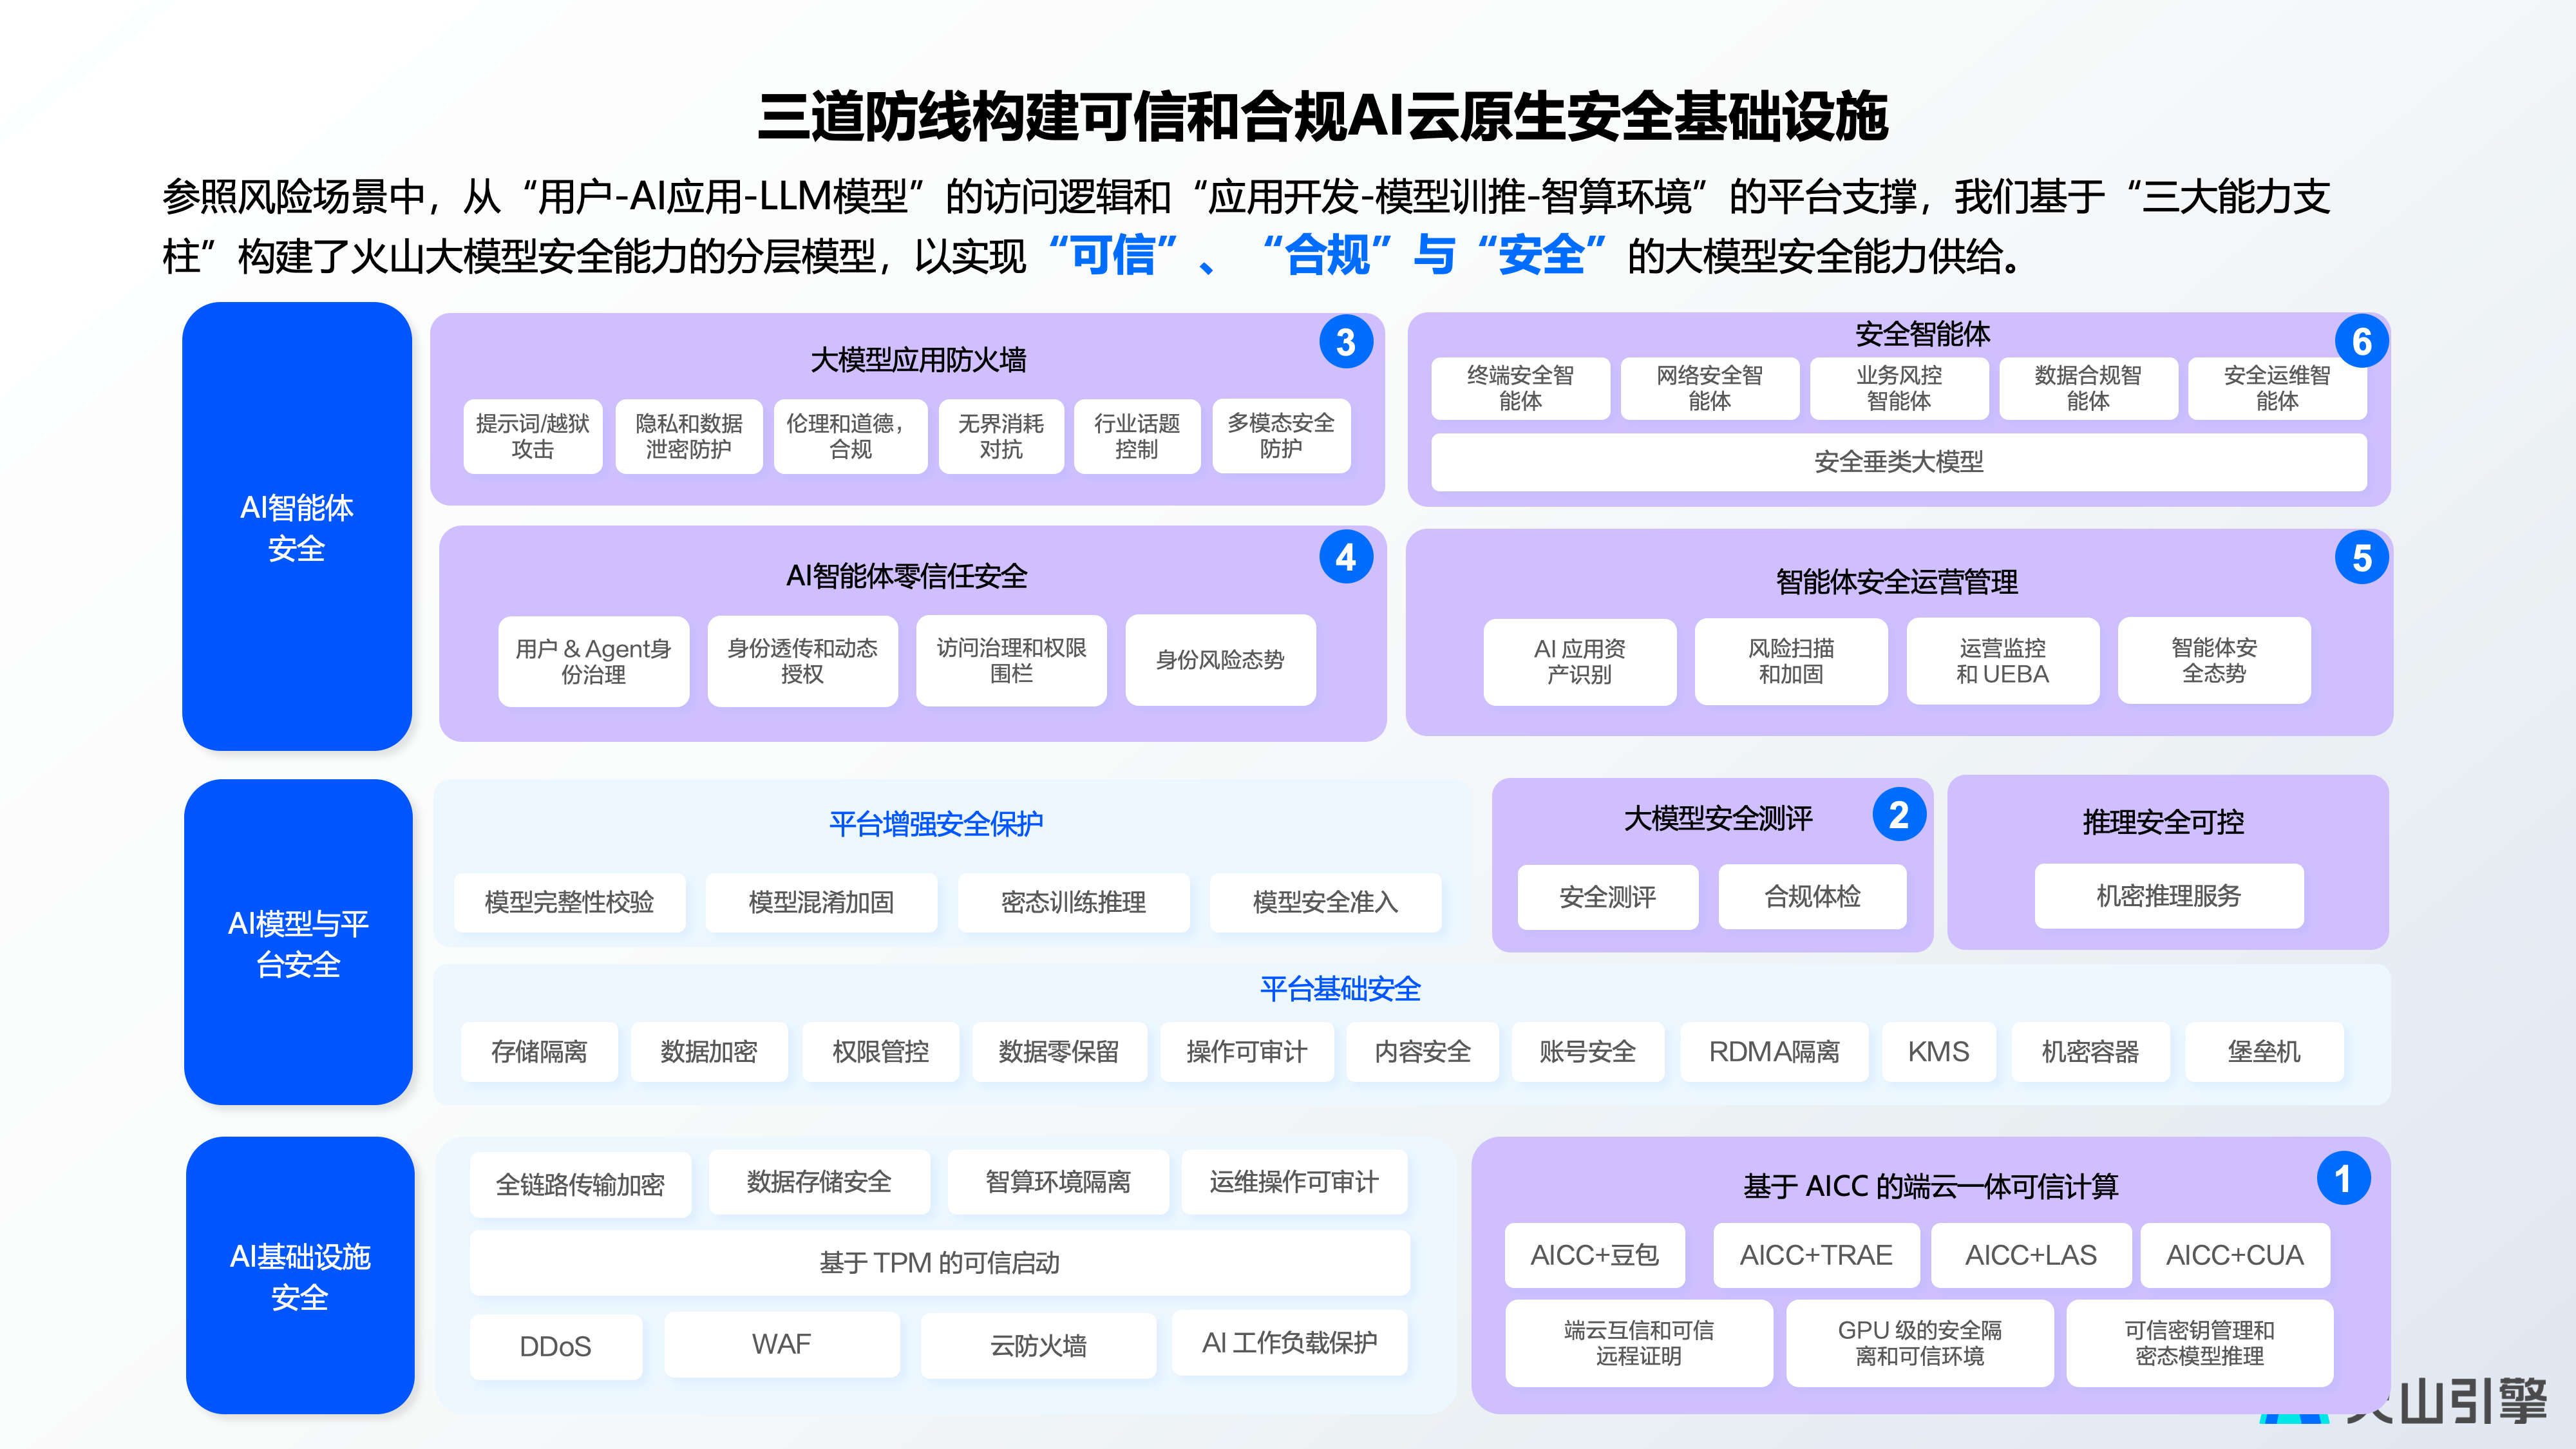Click the blue "AI模型与平台安全" block

(x=298, y=942)
